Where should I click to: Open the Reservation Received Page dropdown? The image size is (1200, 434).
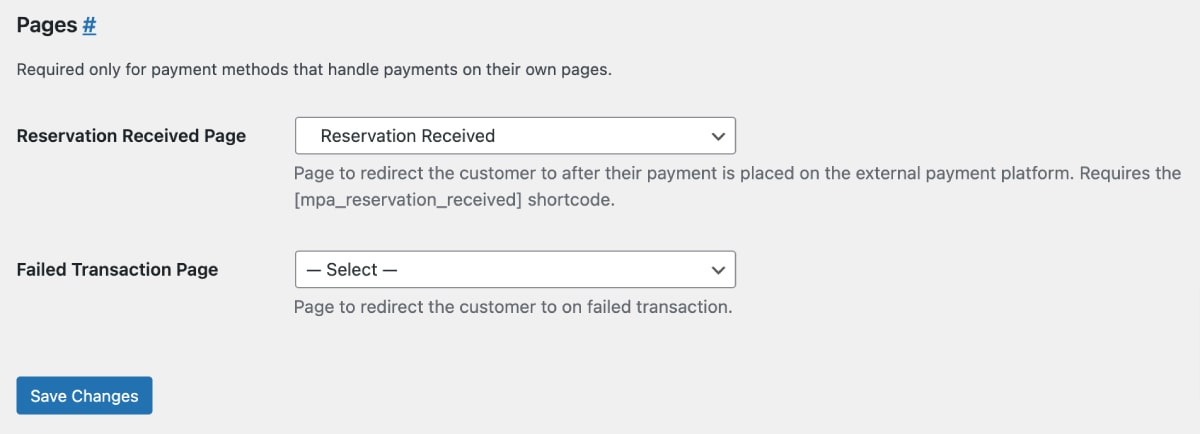click(x=515, y=136)
